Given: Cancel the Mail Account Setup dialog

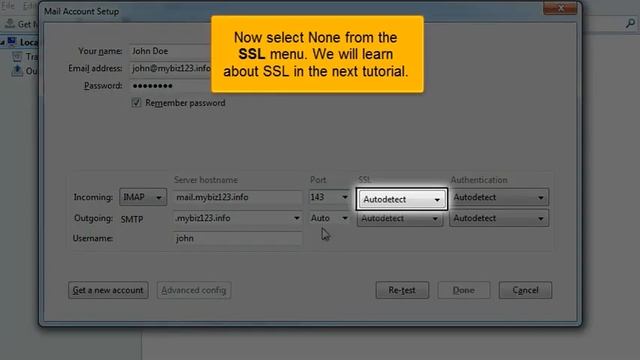Looking at the screenshot, I should 525,290.
